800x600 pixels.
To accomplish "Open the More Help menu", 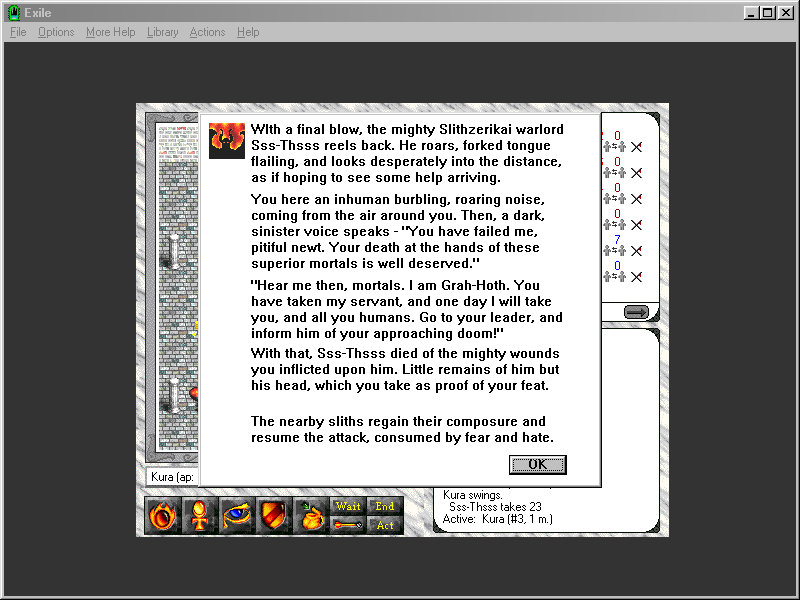I will (x=111, y=32).
